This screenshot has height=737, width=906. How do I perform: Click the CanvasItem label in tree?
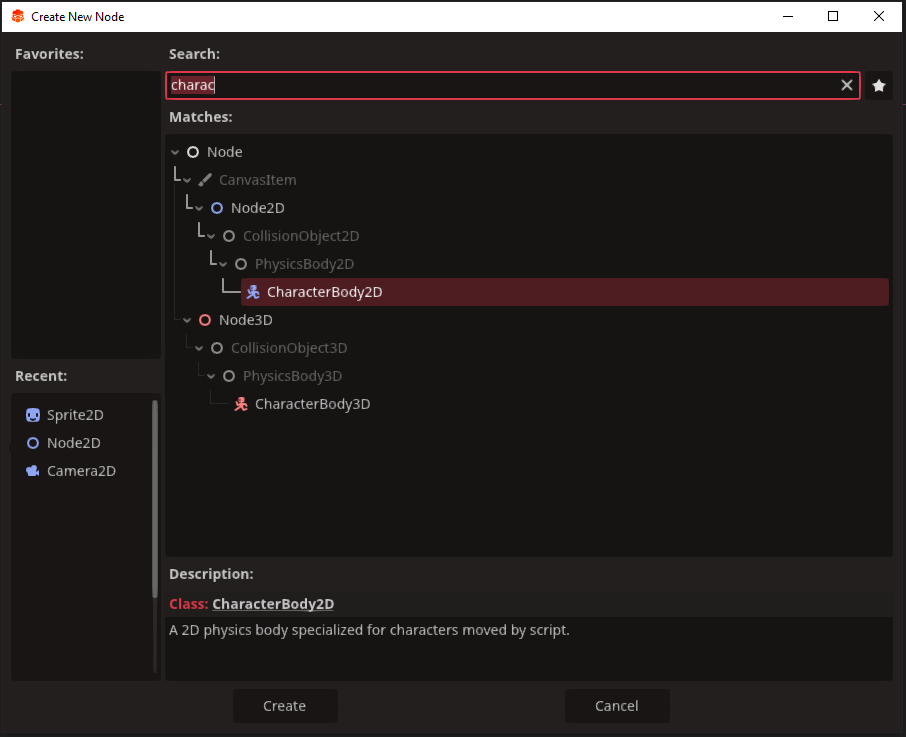tap(258, 180)
